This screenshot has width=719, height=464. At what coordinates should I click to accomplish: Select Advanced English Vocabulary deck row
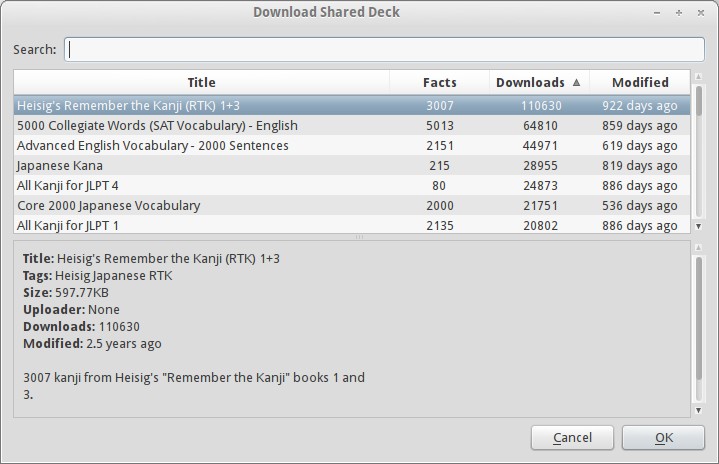point(352,145)
